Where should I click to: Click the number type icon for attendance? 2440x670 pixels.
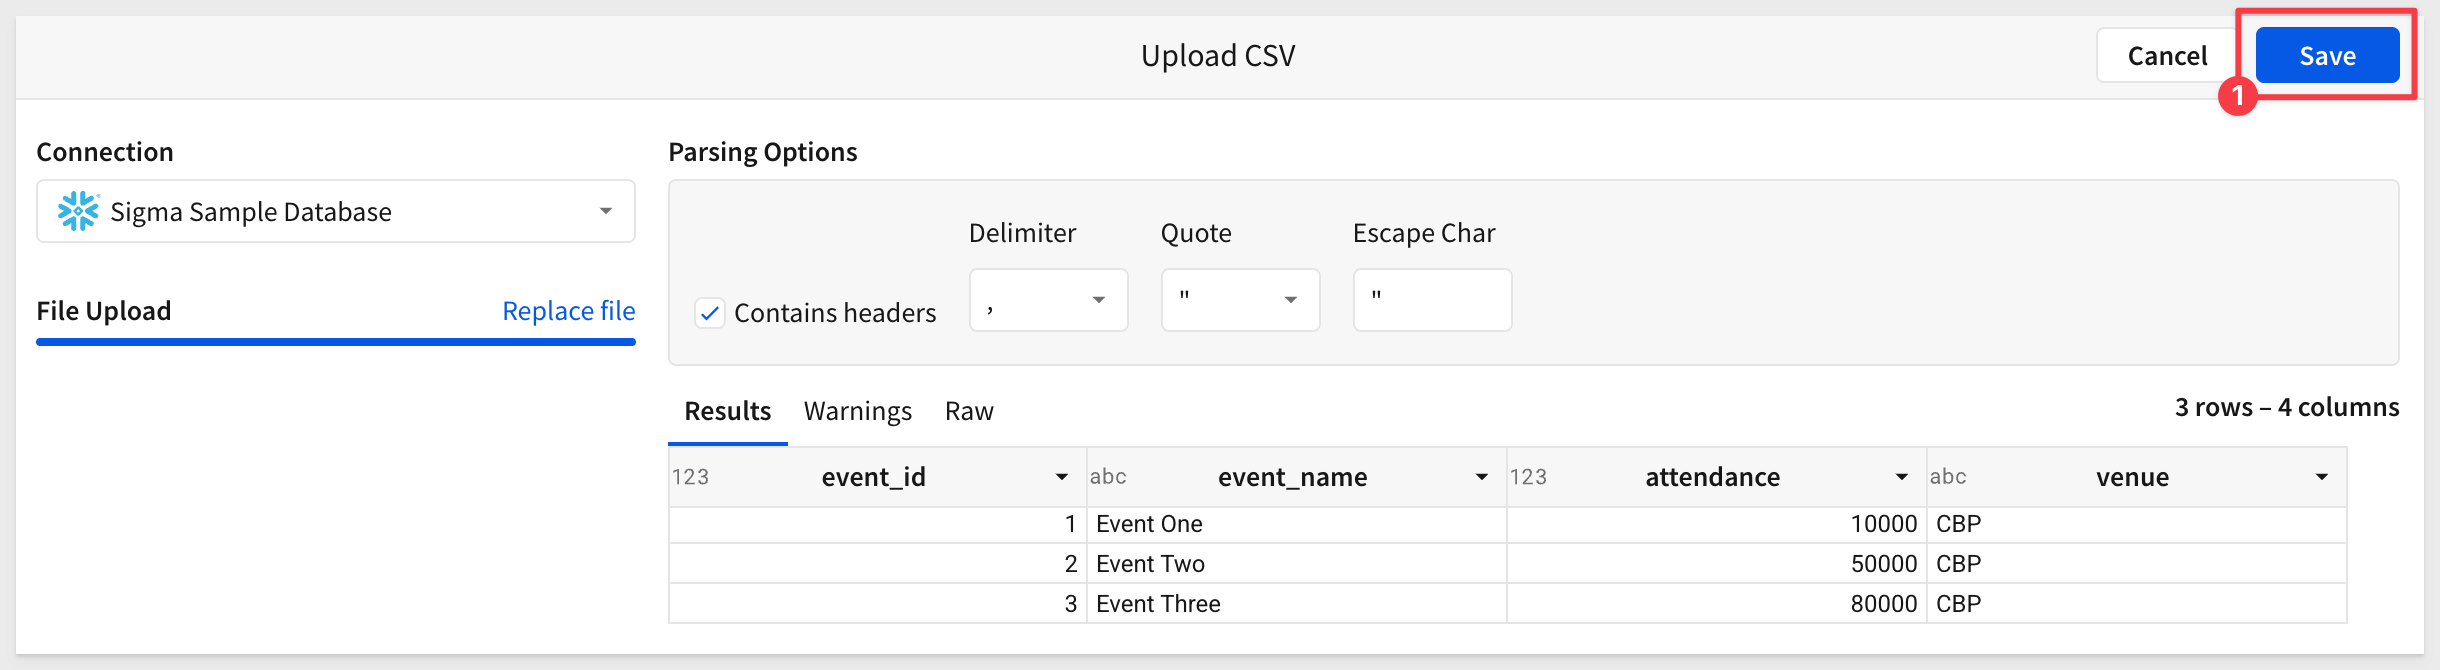pyautogui.click(x=1528, y=477)
